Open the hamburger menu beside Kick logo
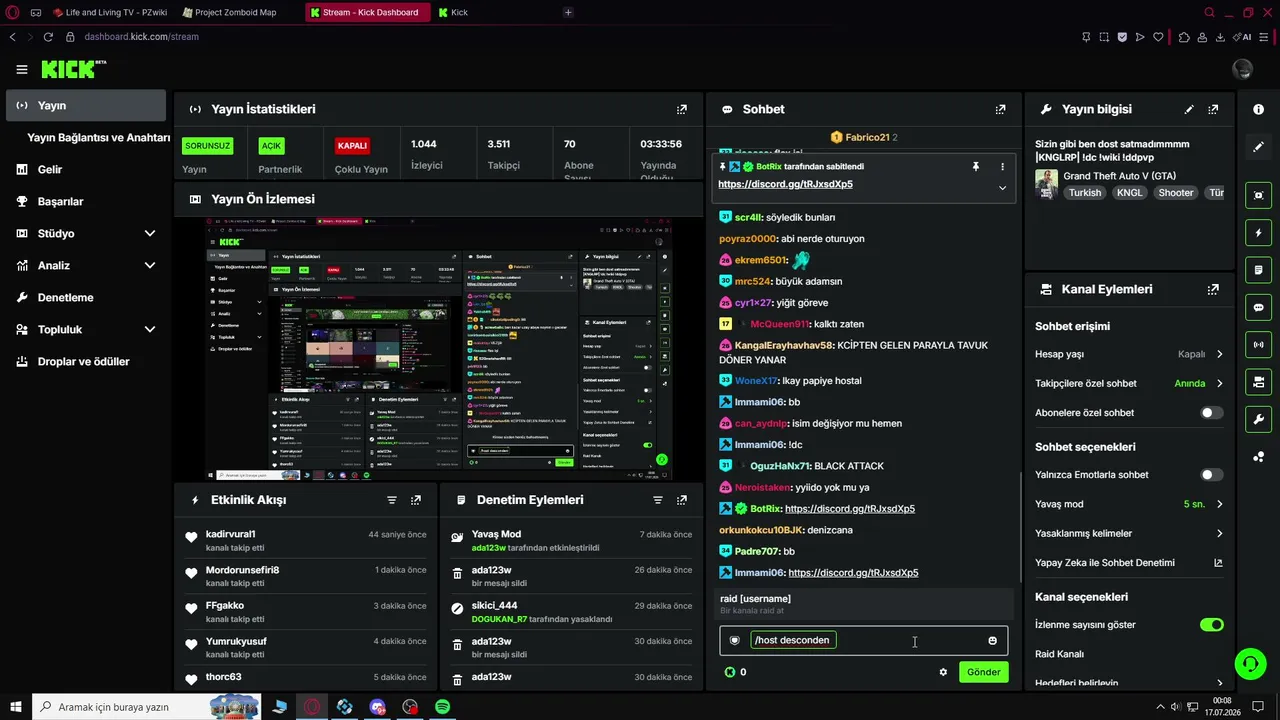This screenshot has height=720, width=1280. click(22, 70)
